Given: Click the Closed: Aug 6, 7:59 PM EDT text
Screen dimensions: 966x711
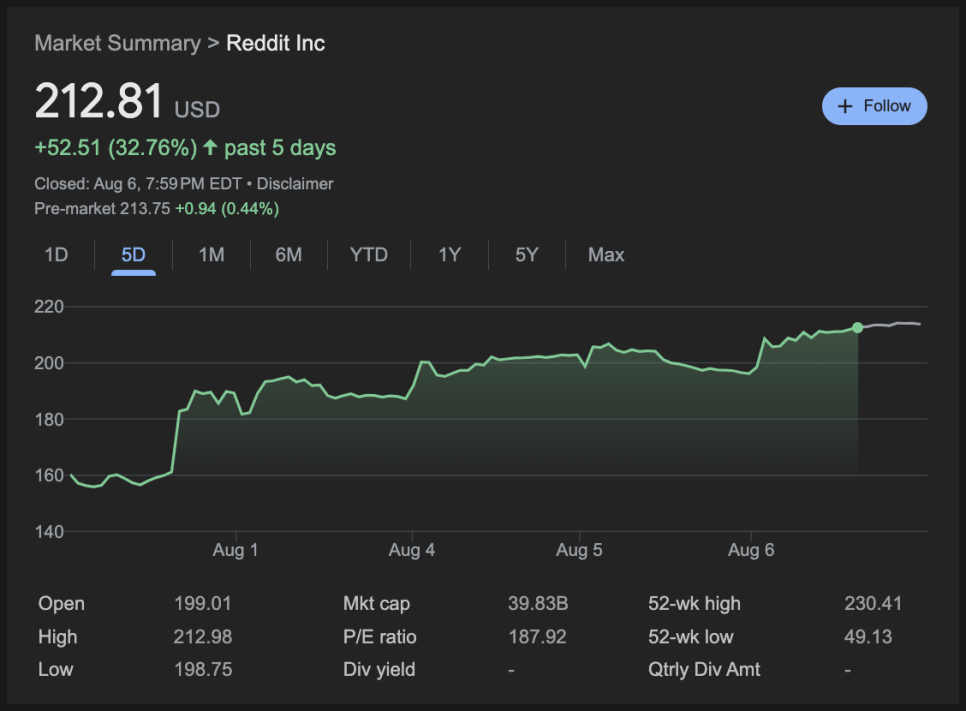Looking at the screenshot, I should pos(138,184).
